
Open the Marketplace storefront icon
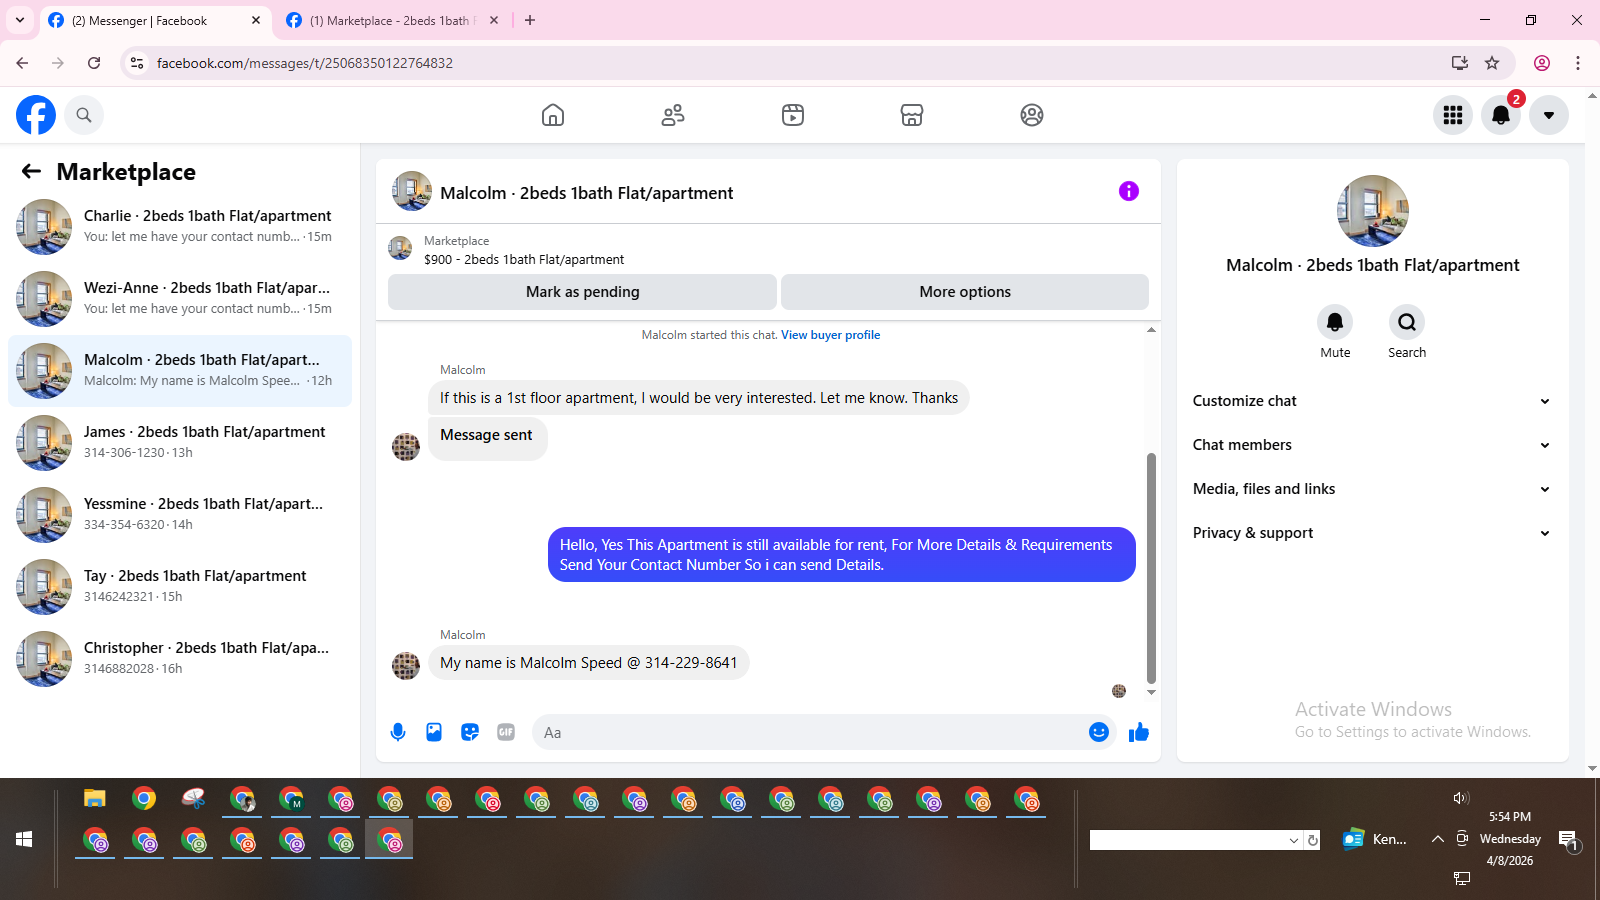click(912, 115)
